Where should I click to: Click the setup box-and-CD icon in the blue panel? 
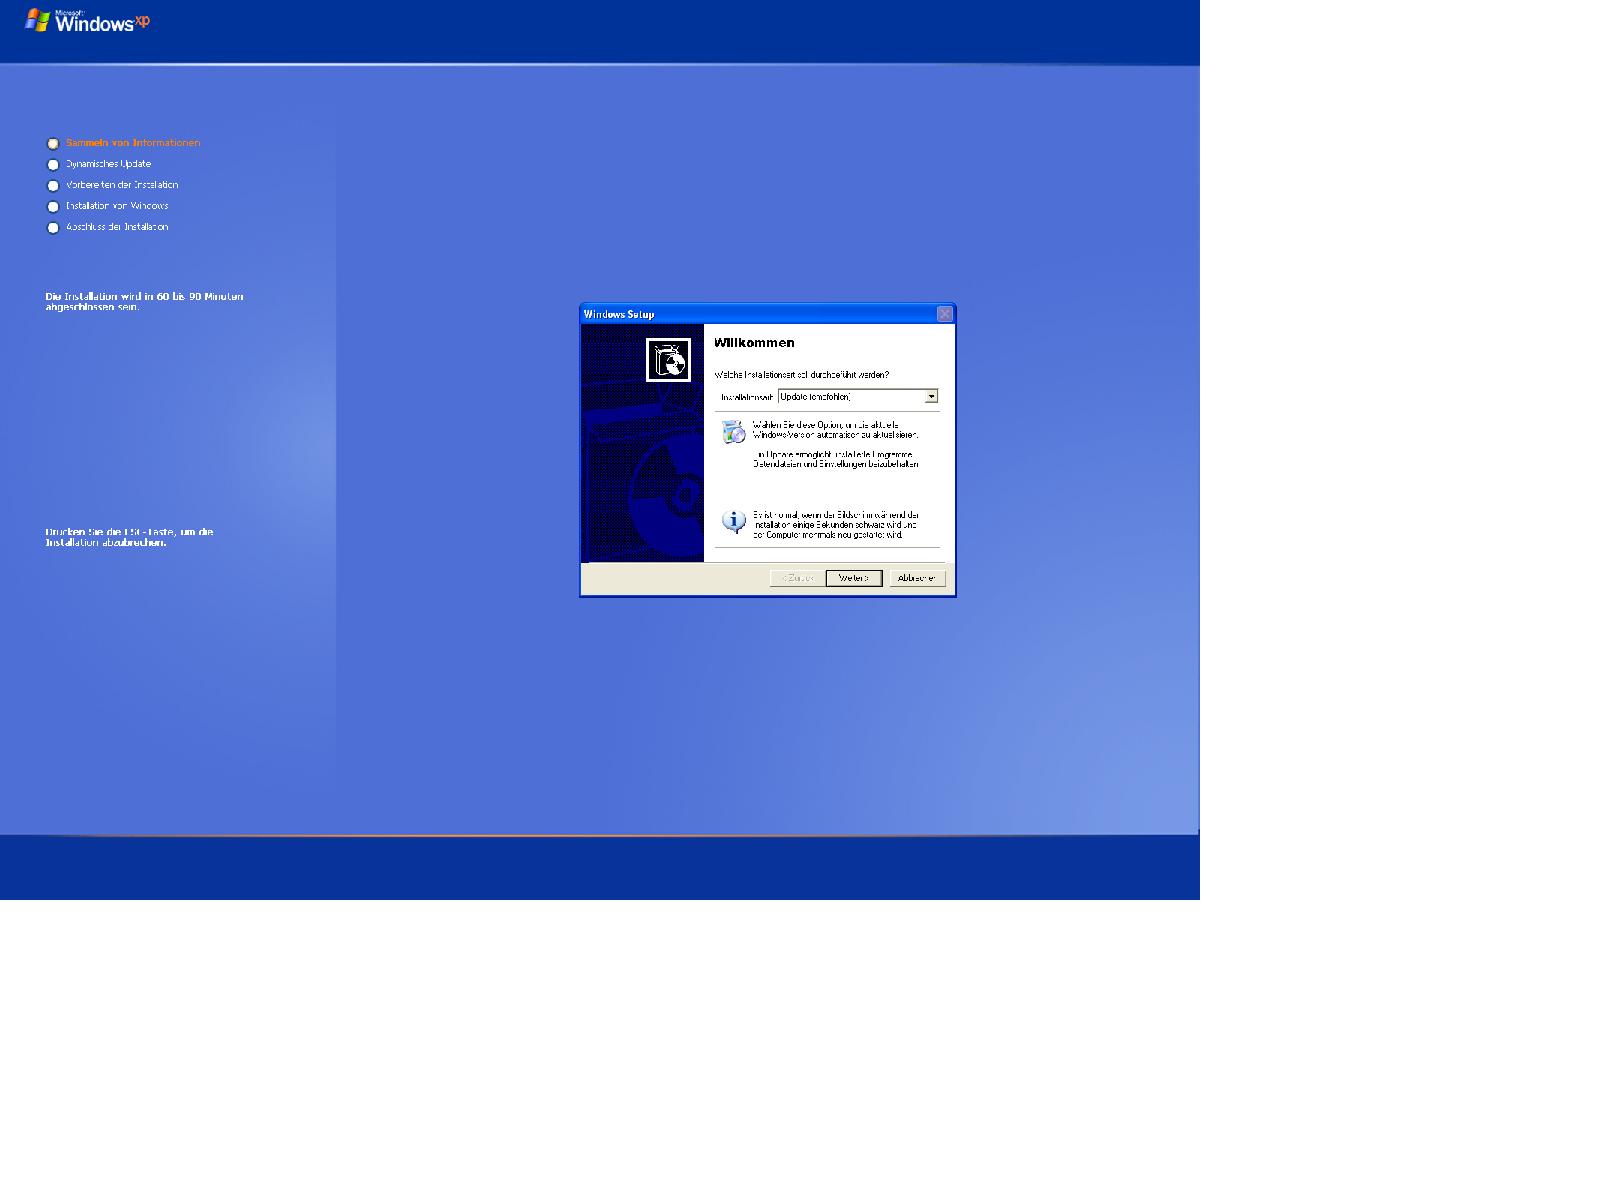(668, 360)
